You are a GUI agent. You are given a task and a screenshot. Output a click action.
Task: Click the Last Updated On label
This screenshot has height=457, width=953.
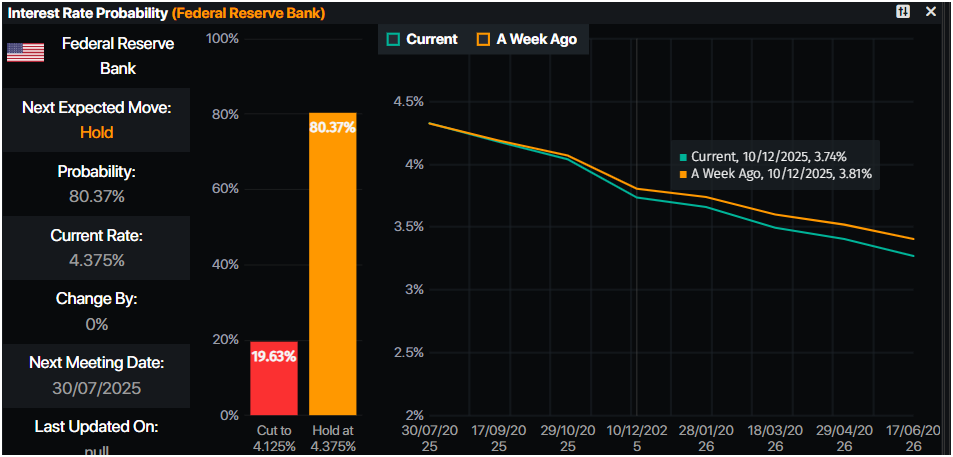(97, 427)
